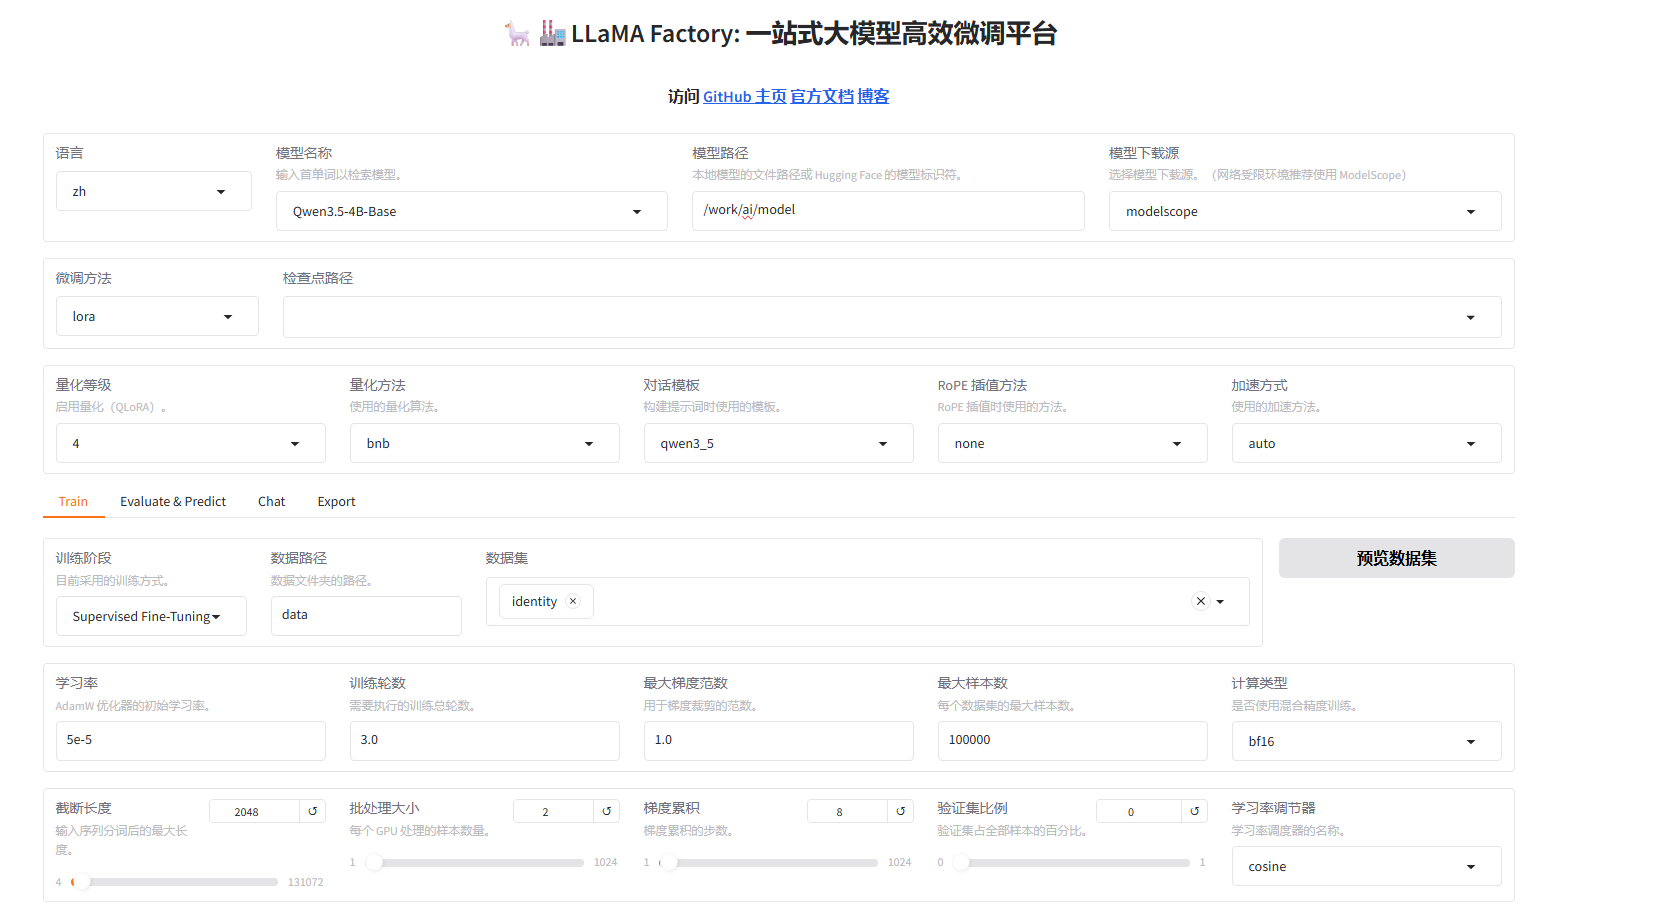Image resolution: width=1678 pixels, height=918 pixels.
Task: Click the 梯度累积 number box showing 8
Action: pos(847,811)
